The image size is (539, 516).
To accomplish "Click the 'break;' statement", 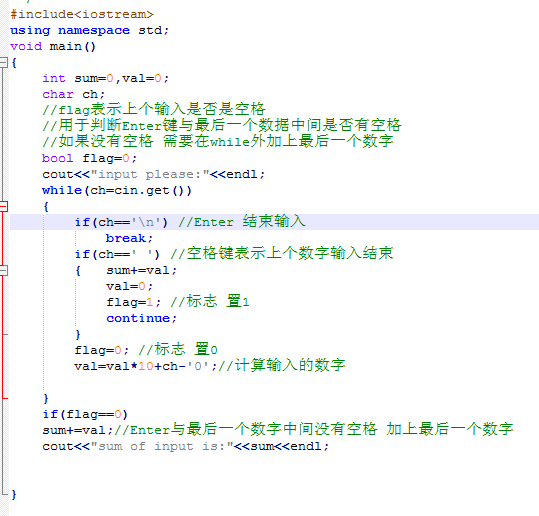I will point(129,238).
